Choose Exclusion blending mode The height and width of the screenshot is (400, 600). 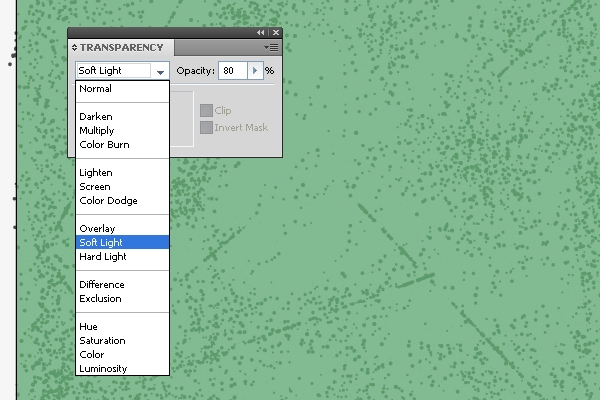coord(122,299)
